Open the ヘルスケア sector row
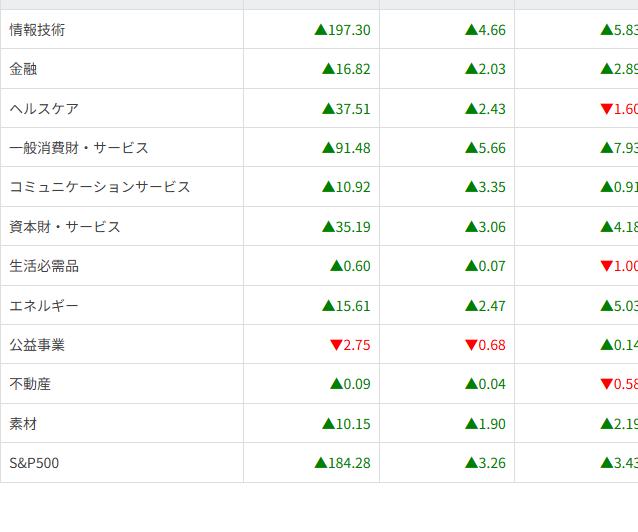638x532 pixels. point(44,109)
